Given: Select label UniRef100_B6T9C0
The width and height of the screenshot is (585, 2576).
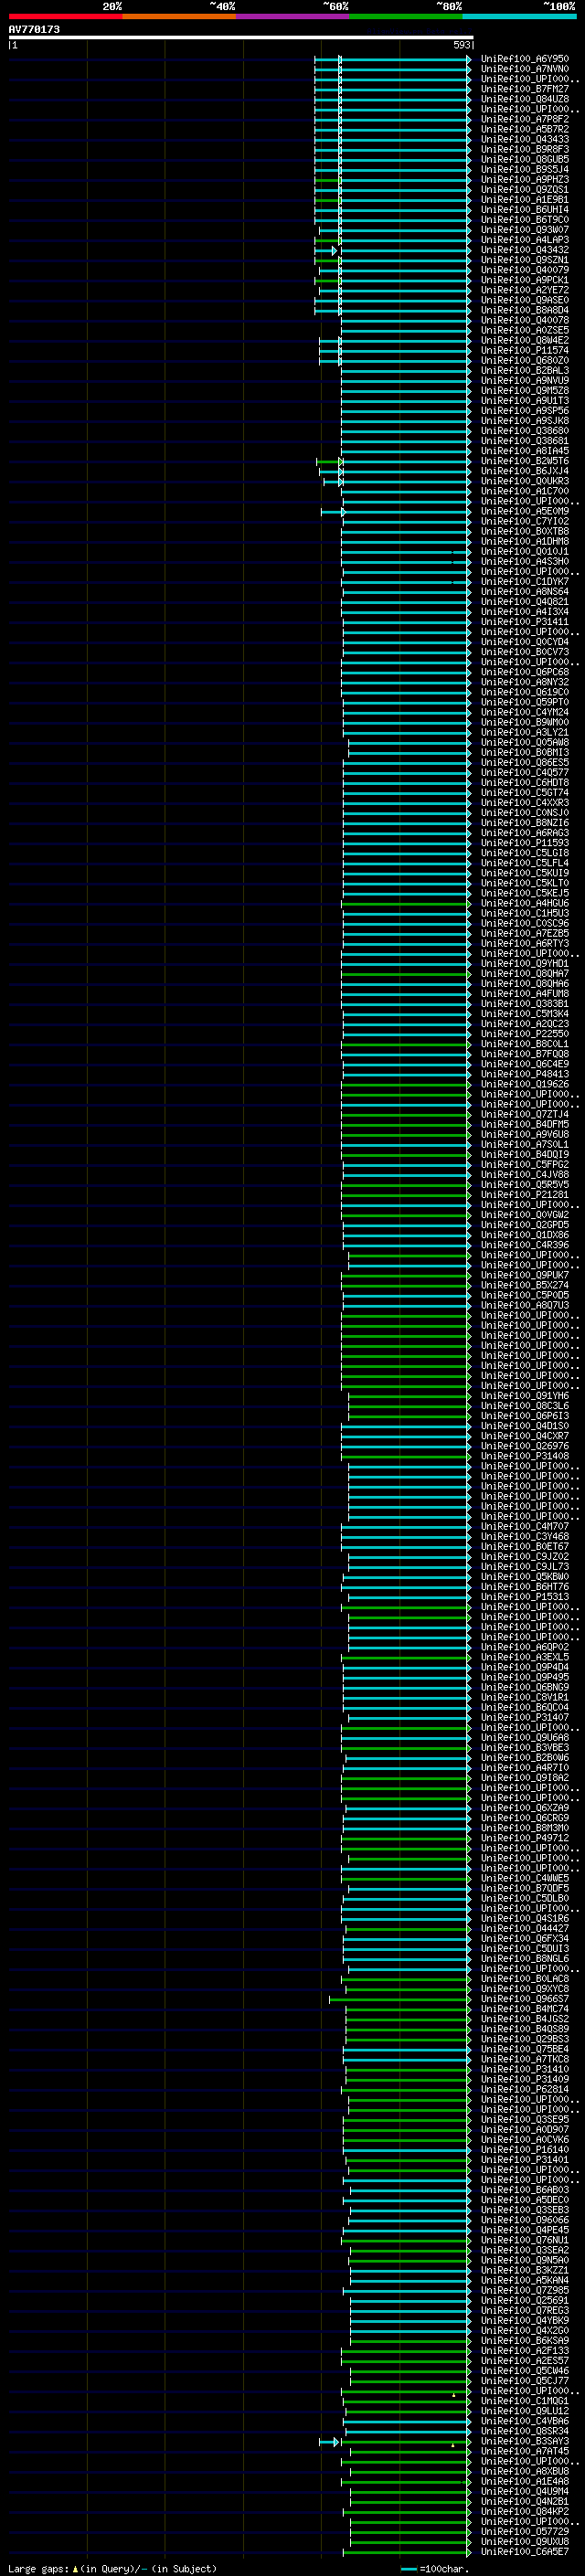Looking at the screenshot, I should tap(525, 220).
